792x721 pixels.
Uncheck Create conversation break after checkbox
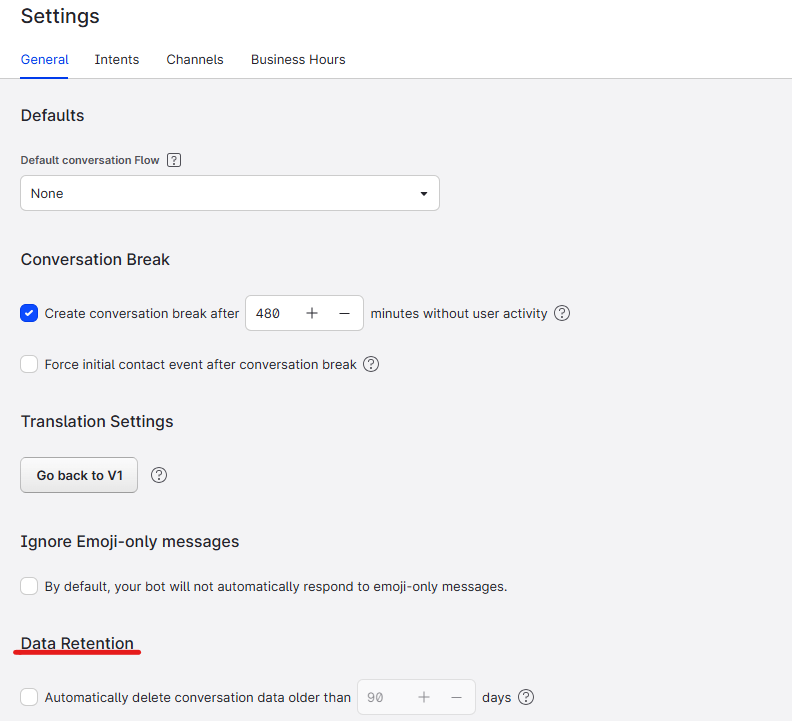tap(29, 313)
